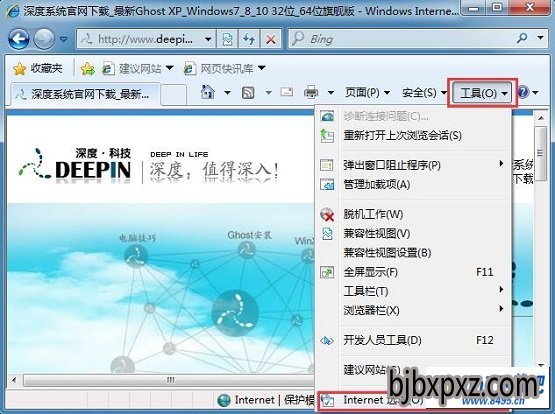Open the address bar URL dropdown arrow
The image size is (555, 414).
(208, 39)
